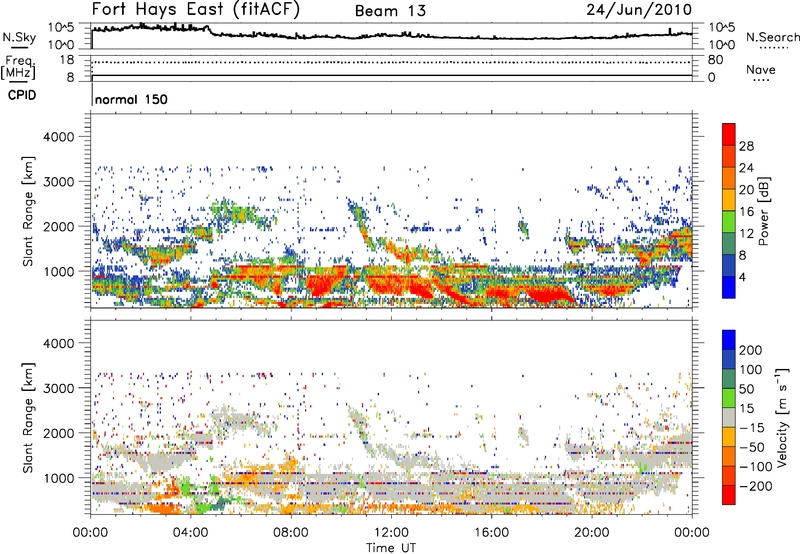Viewport: 800px width, 554px height.
Task: Click the 'Velocity [m s-1]' colorbar title
Action: coord(782,417)
